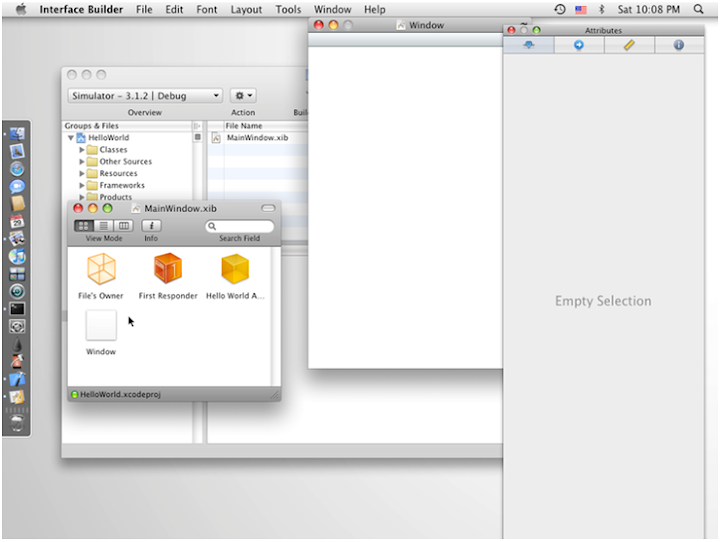The image size is (720, 542).
Task: Click the Window object icon
Action: tap(101, 326)
